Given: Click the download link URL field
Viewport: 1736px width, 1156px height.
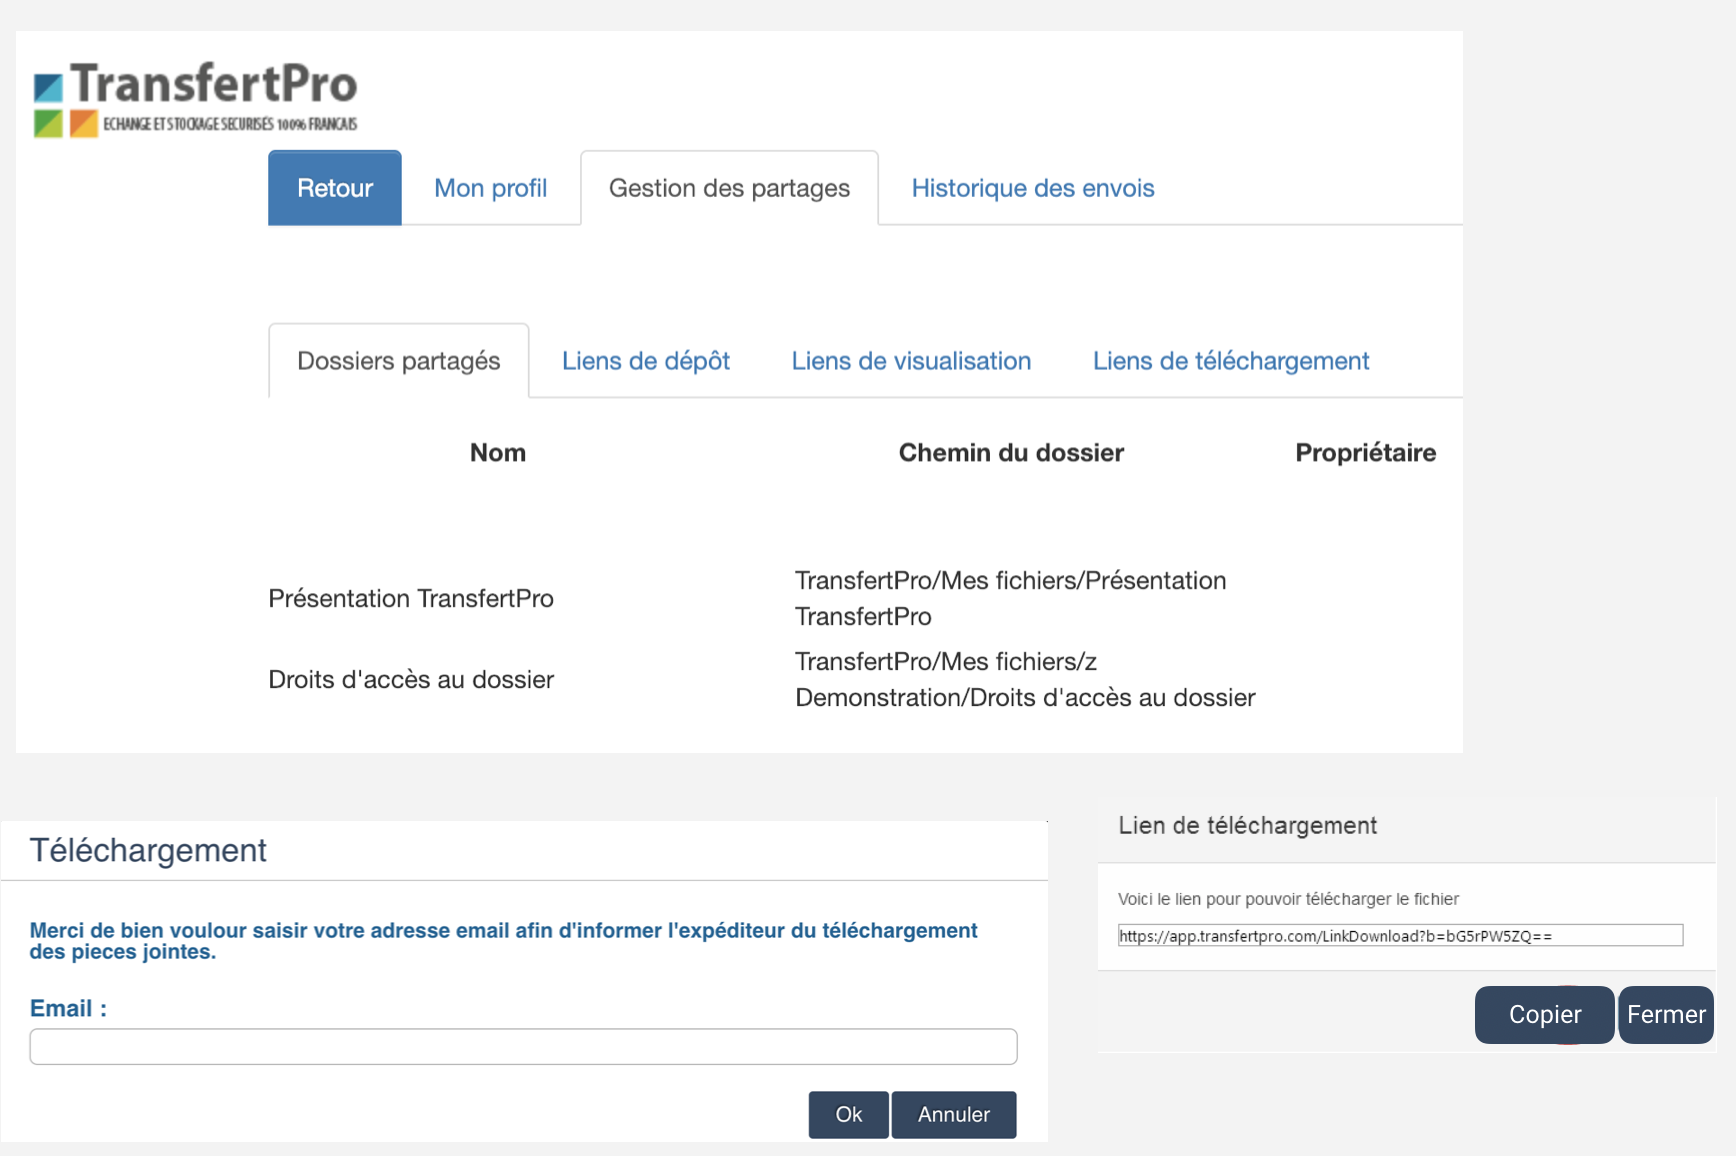Looking at the screenshot, I should click(x=1400, y=936).
